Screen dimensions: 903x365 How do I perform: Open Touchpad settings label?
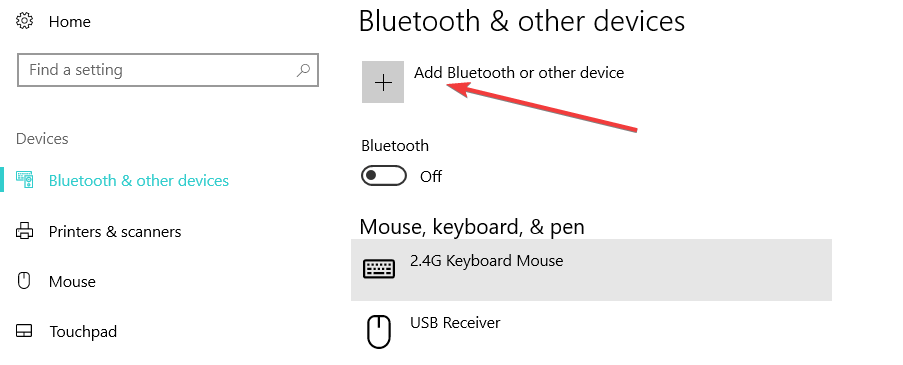click(83, 332)
